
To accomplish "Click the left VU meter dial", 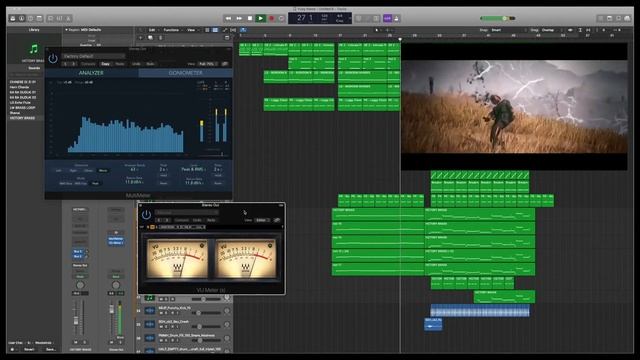I will point(177,259).
